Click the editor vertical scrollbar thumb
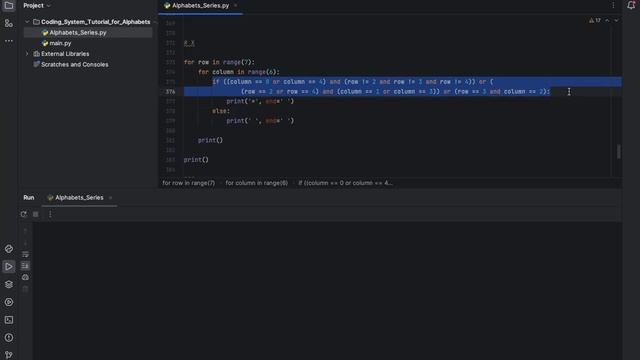Image resolution: width=640 pixels, height=360 pixels. tap(619, 152)
